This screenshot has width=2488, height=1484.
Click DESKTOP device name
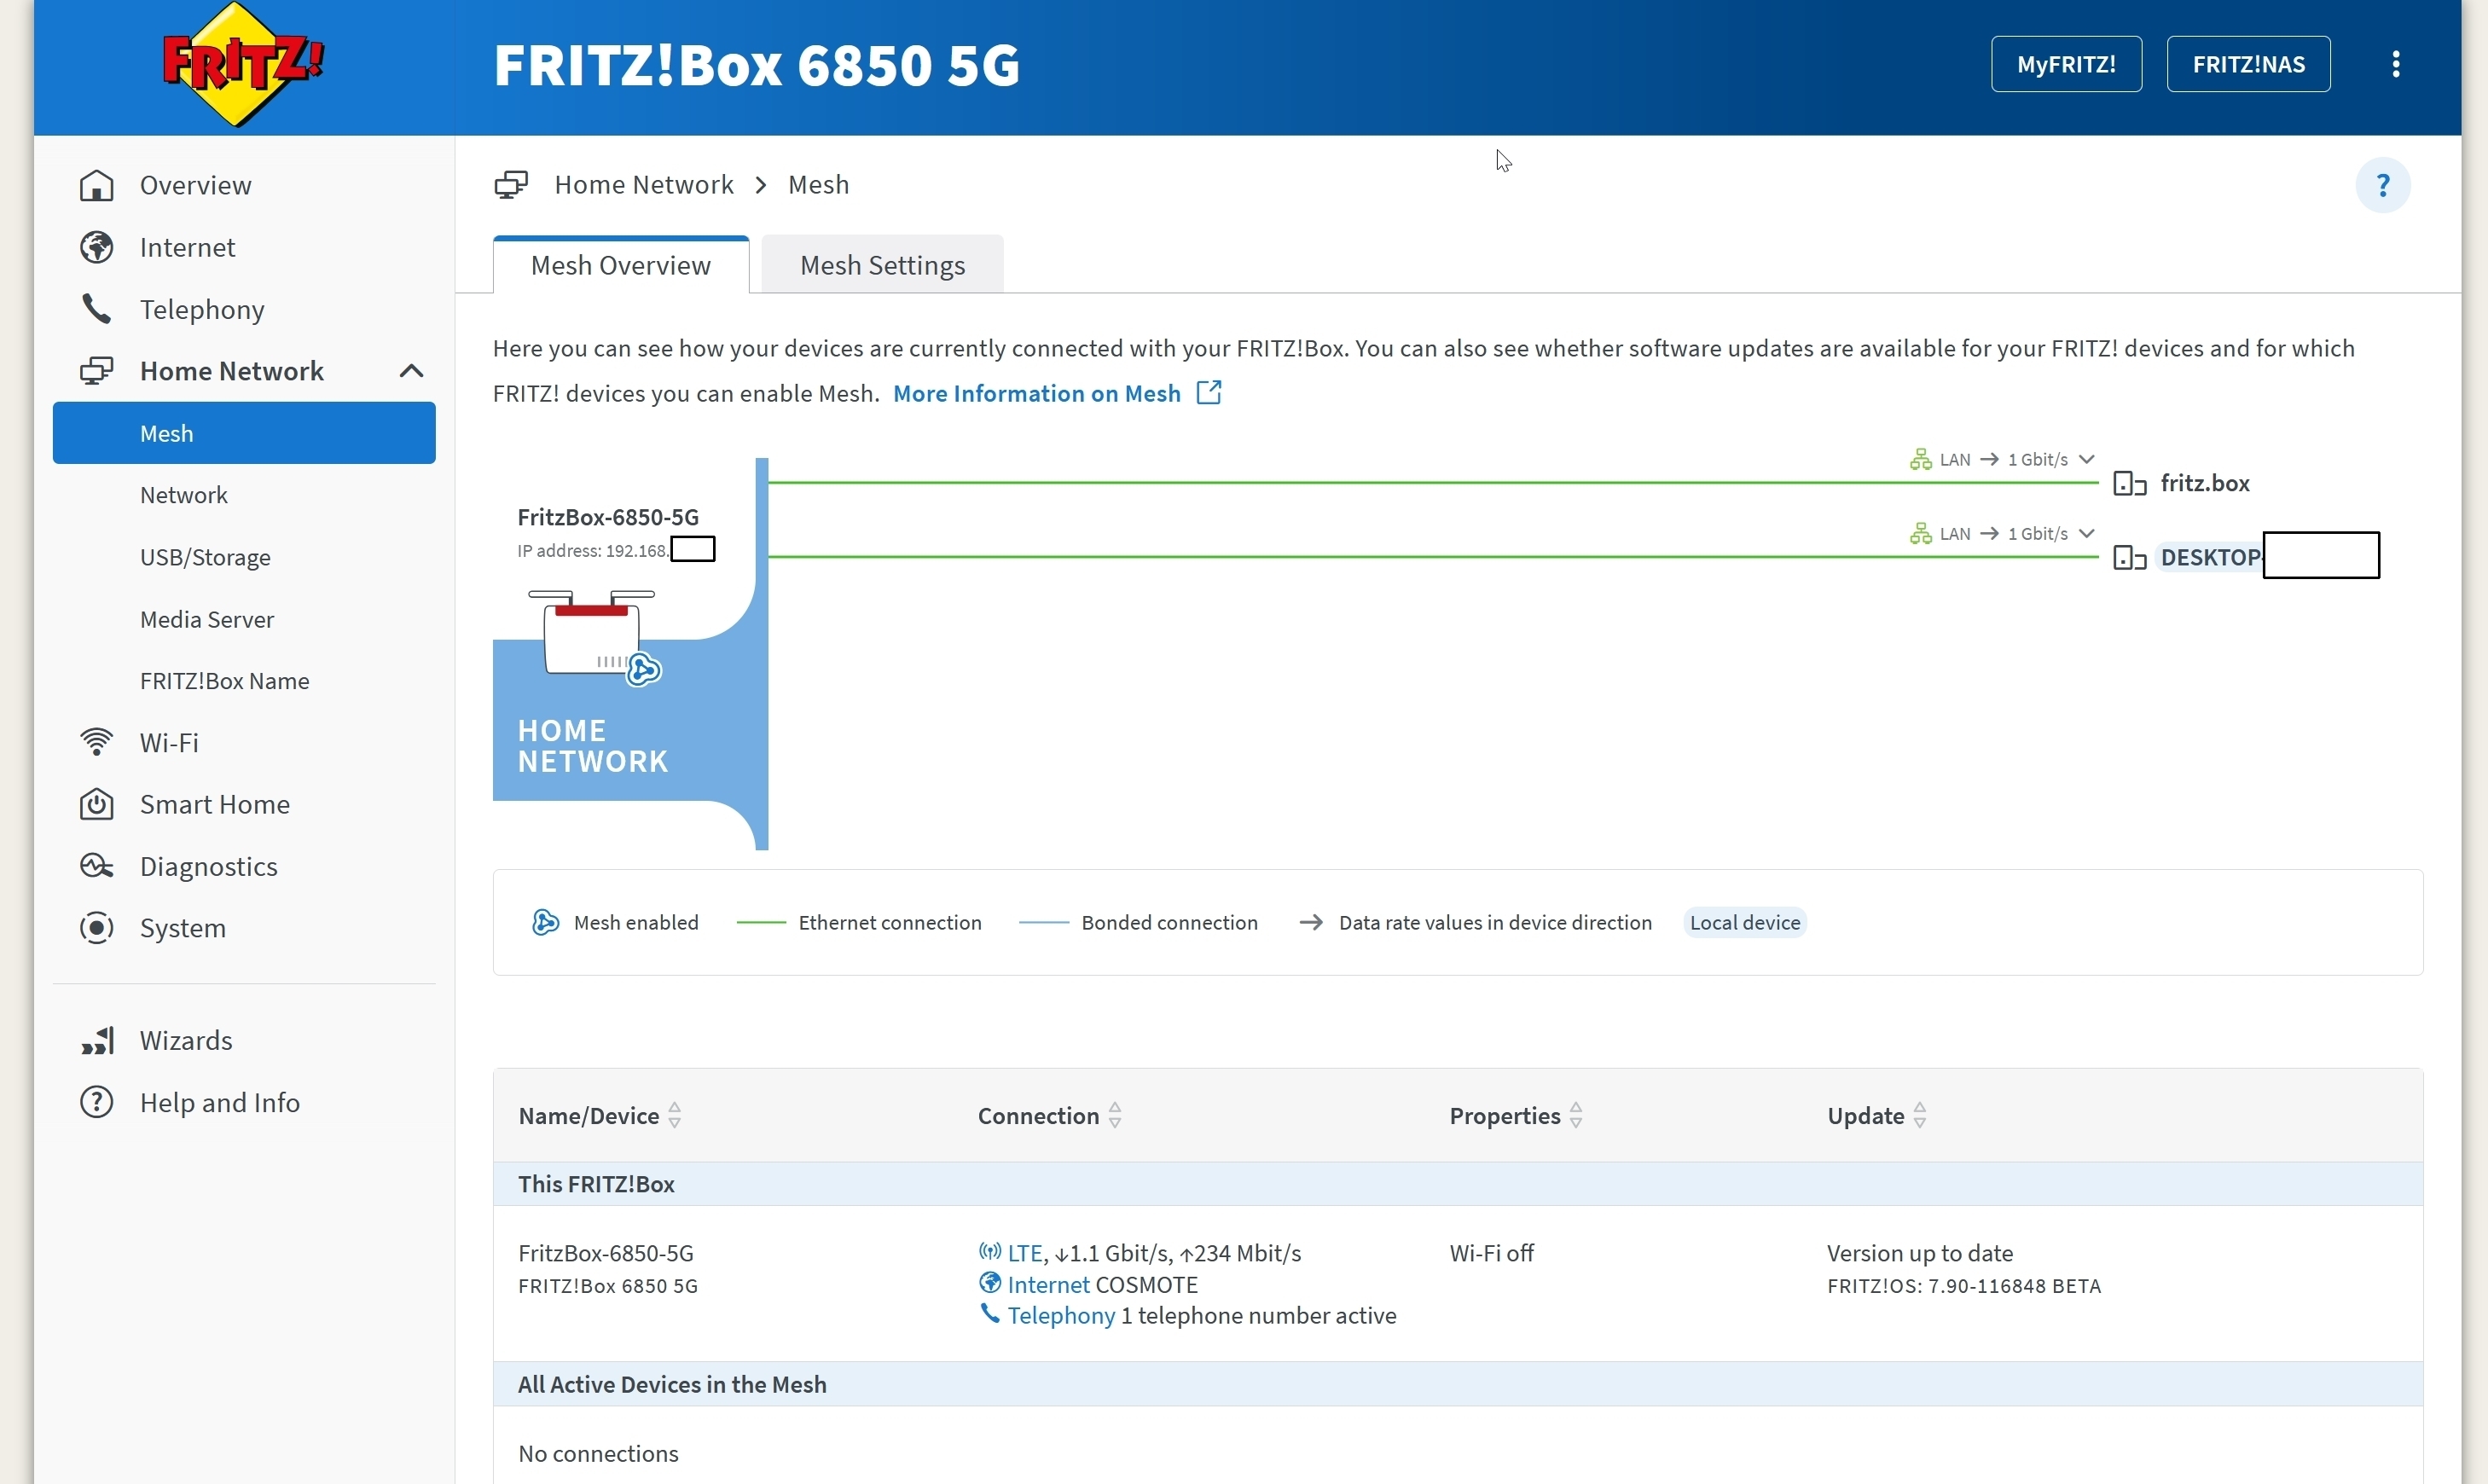(x=2210, y=557)
